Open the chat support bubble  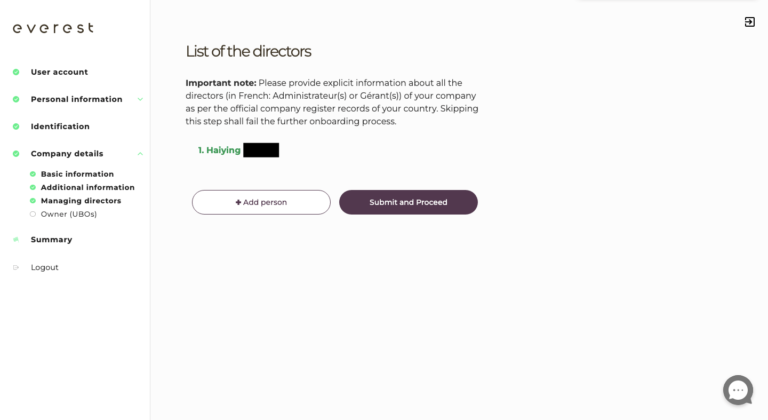pos(738,390)
